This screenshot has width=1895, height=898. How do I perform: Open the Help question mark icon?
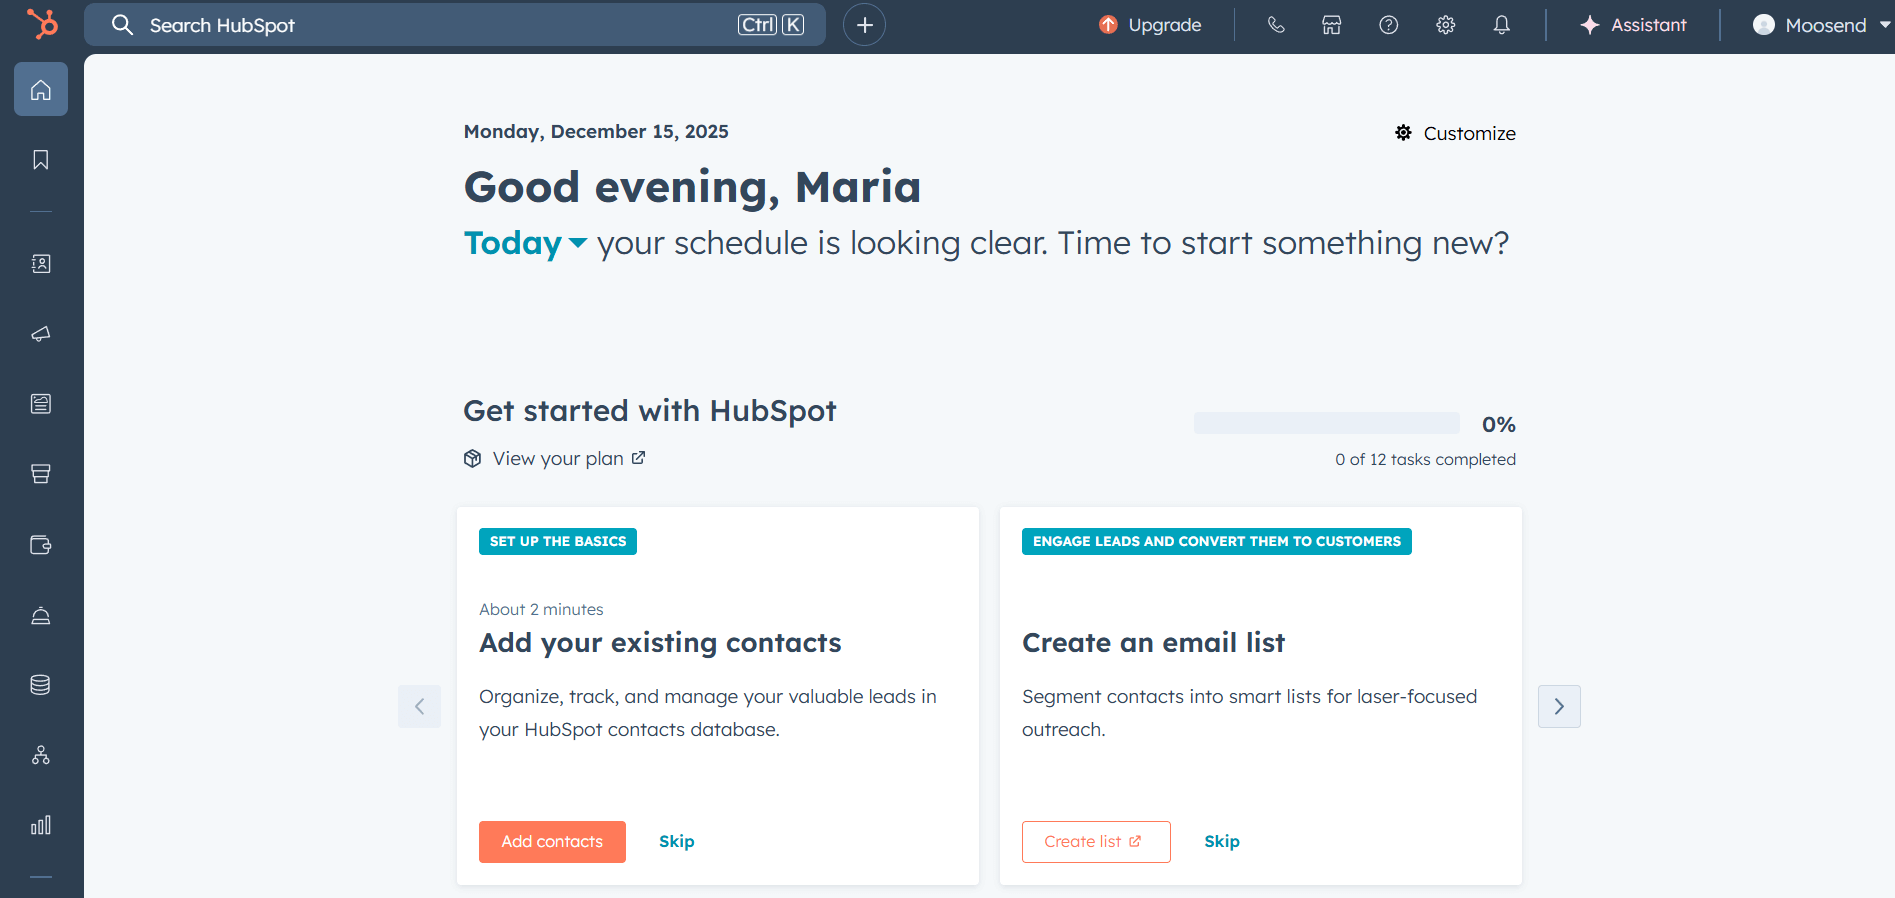[x=1389, y=25]
